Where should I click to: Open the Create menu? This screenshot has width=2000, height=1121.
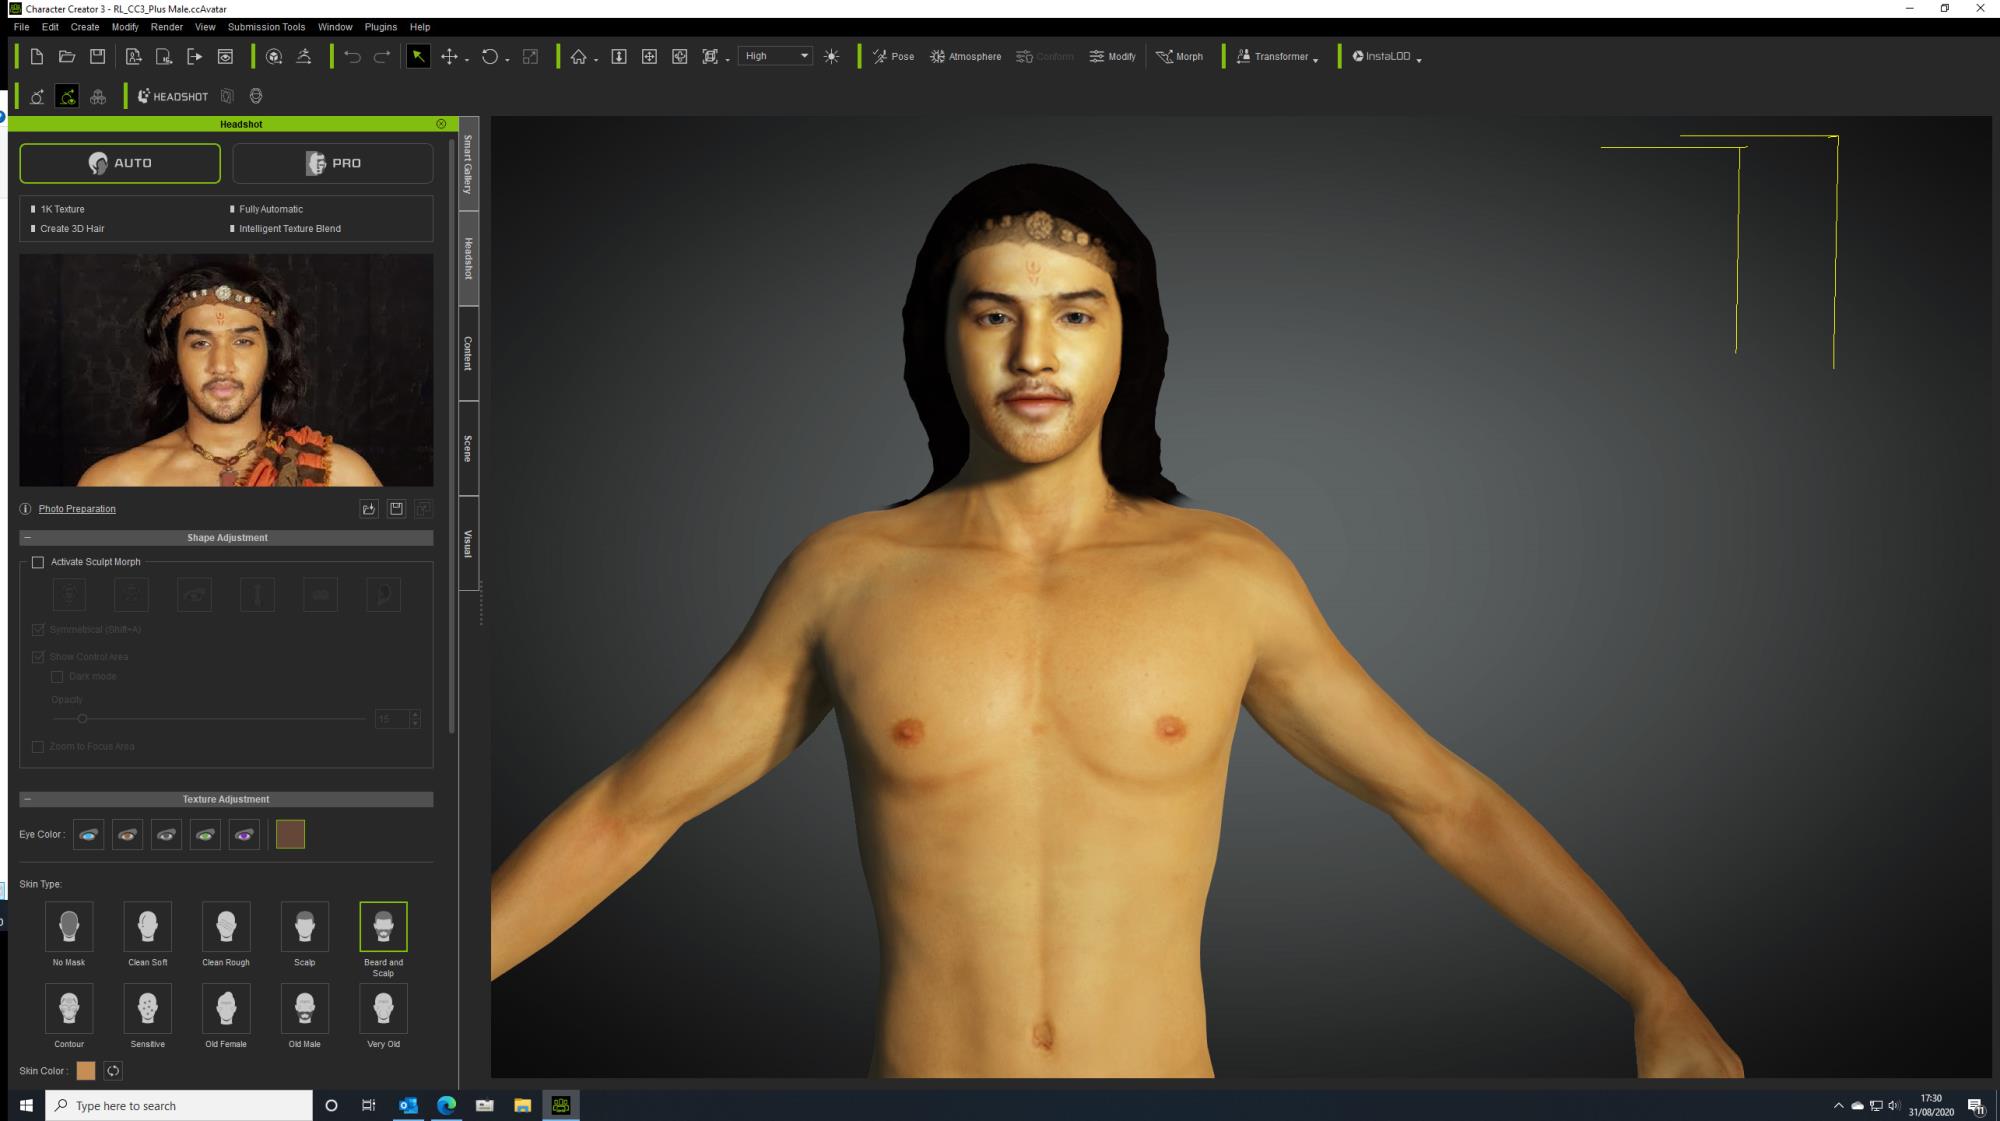click(85, 27)
